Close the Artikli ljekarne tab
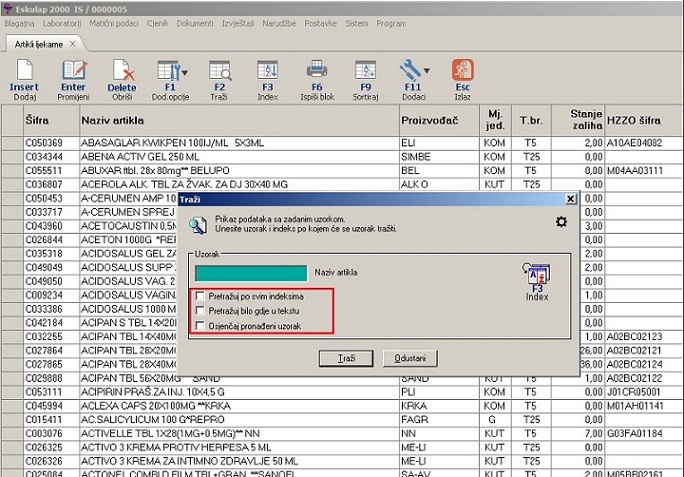The width and height of the screenshot is (684, 477). 73,44
